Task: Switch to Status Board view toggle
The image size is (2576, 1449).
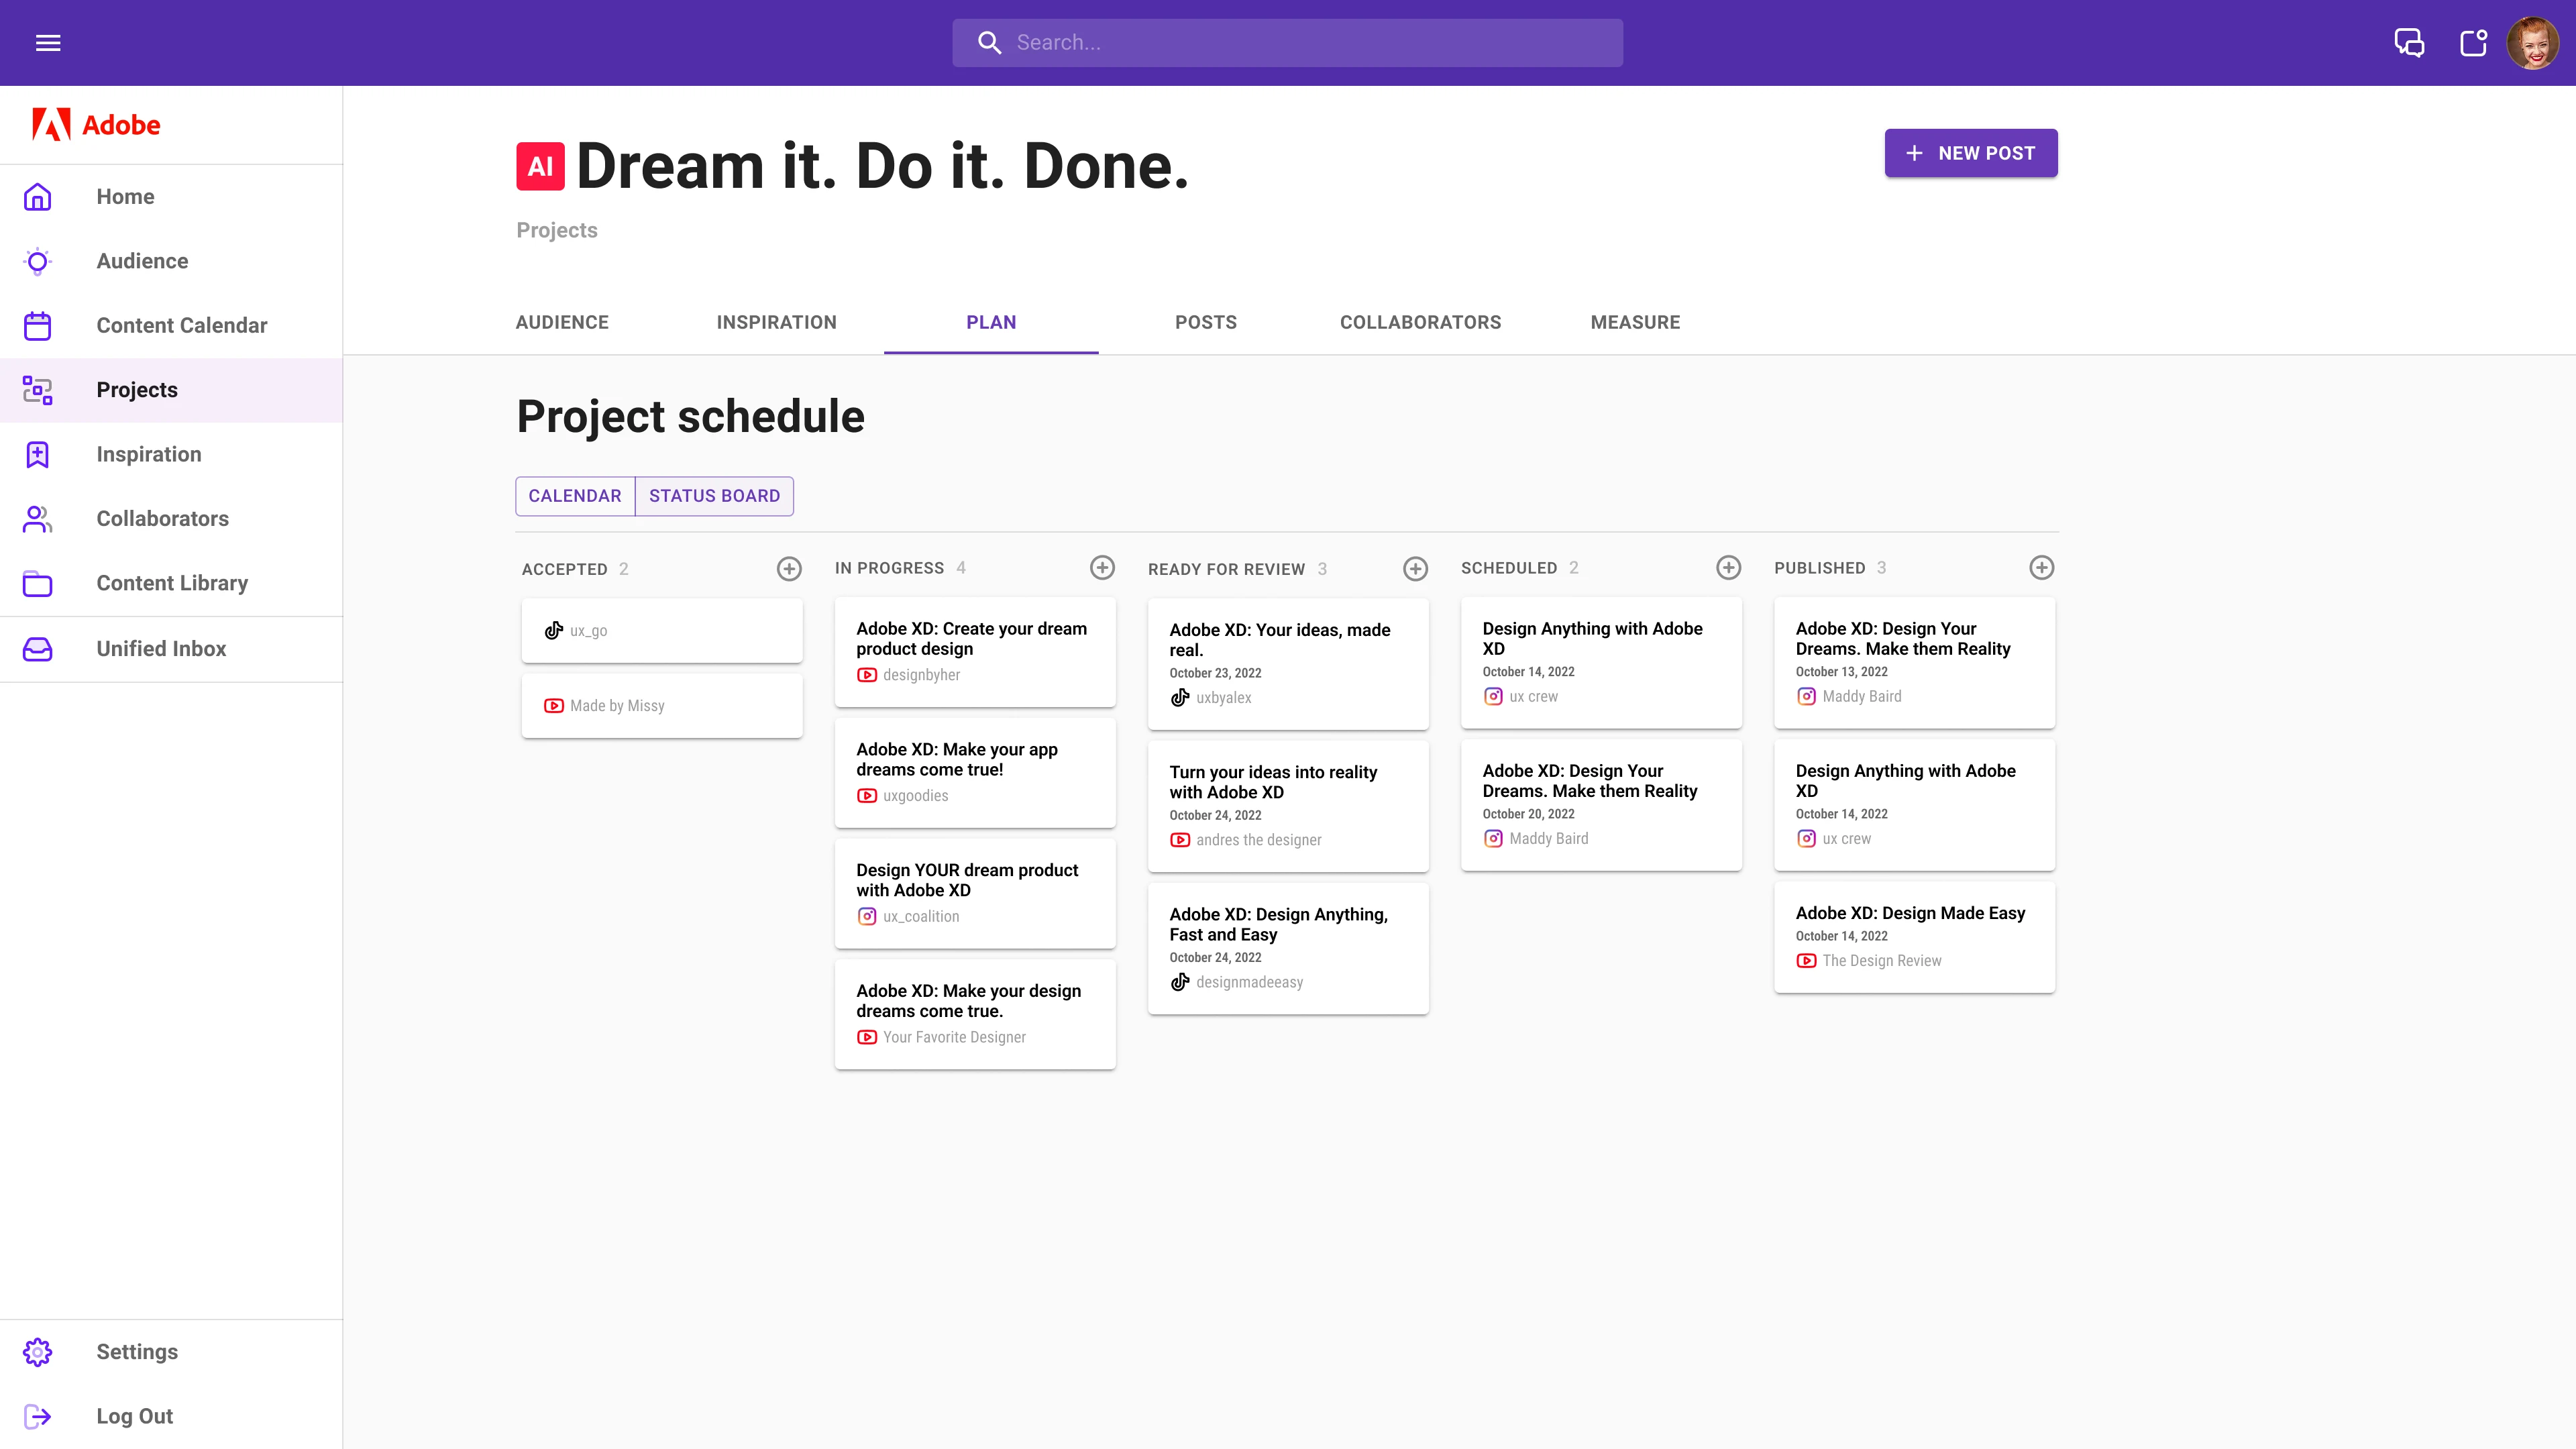Action: click(714, 496)
